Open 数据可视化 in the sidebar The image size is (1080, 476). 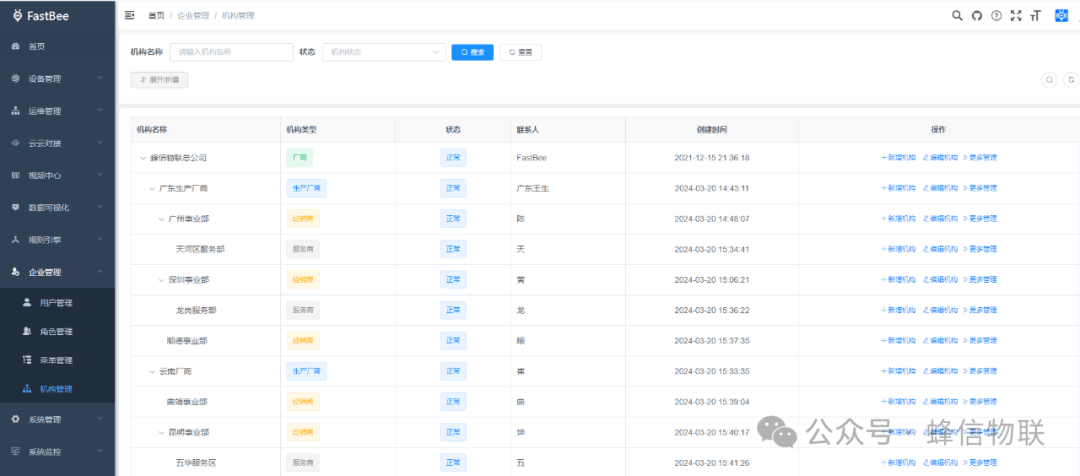click(x=57, y=207)
